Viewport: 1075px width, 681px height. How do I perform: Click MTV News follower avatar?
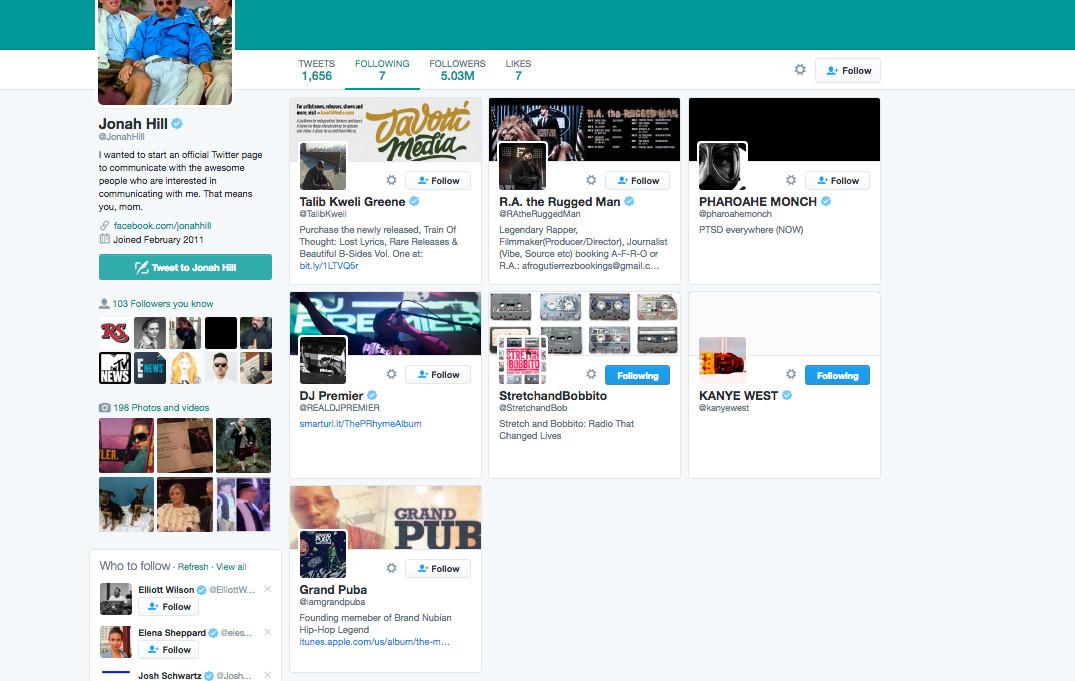coord(115,368)
